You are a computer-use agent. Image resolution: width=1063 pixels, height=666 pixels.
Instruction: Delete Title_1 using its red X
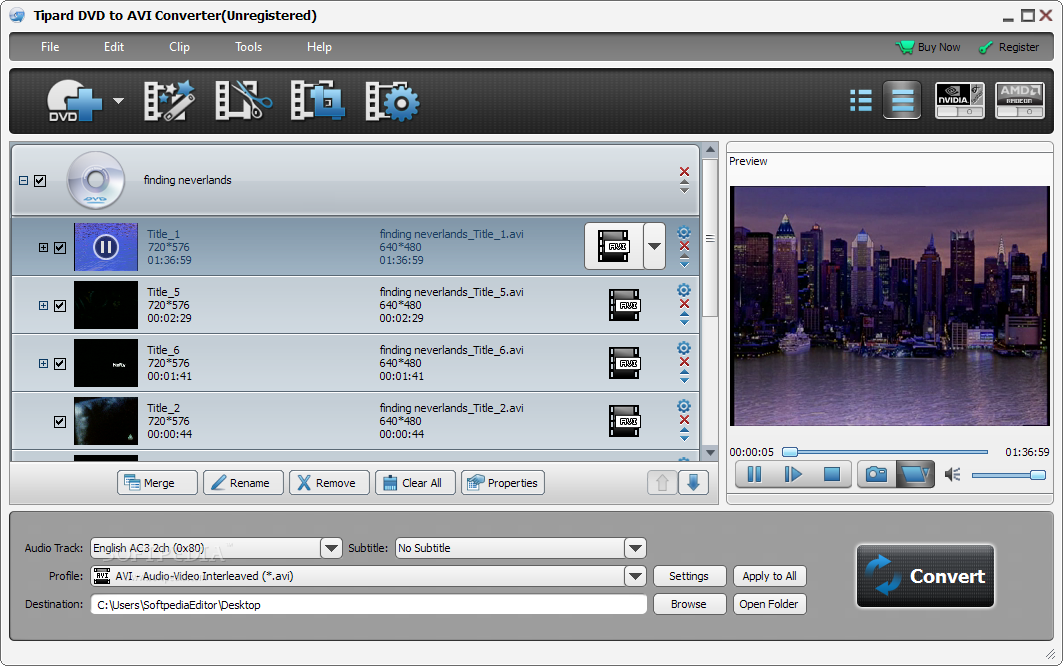click(685, 246)
